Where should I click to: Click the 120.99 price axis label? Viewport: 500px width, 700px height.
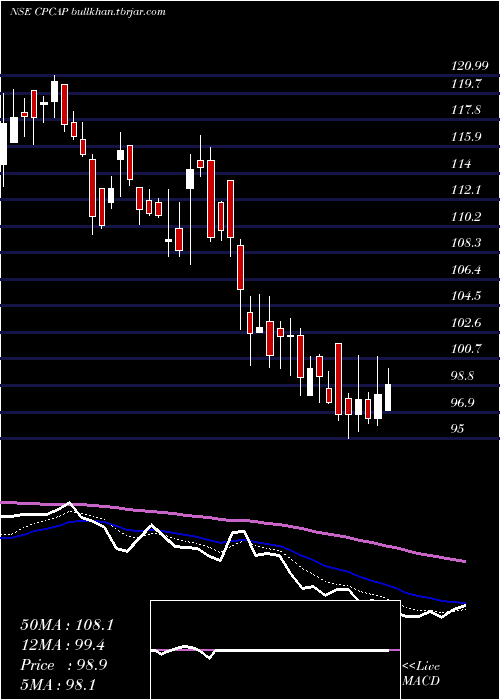pyautogui.click(x=469, y=66)
